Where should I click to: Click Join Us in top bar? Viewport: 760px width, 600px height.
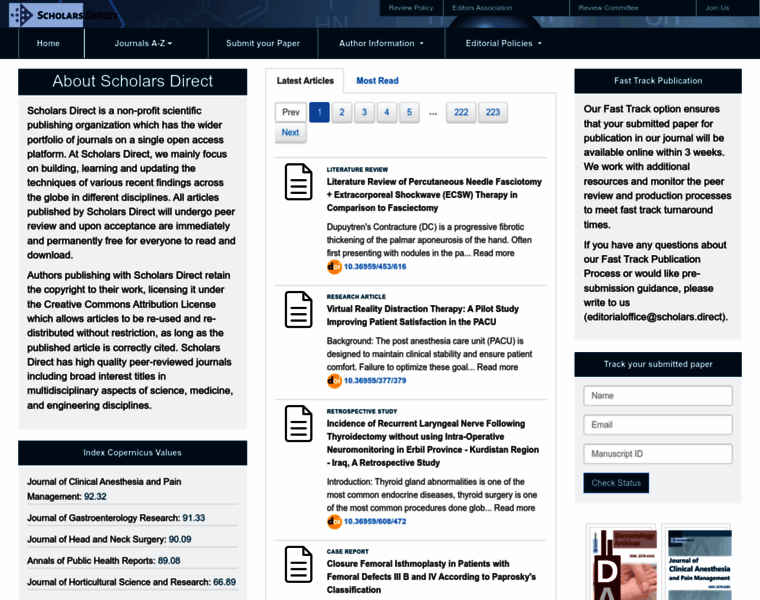point(717,8)
